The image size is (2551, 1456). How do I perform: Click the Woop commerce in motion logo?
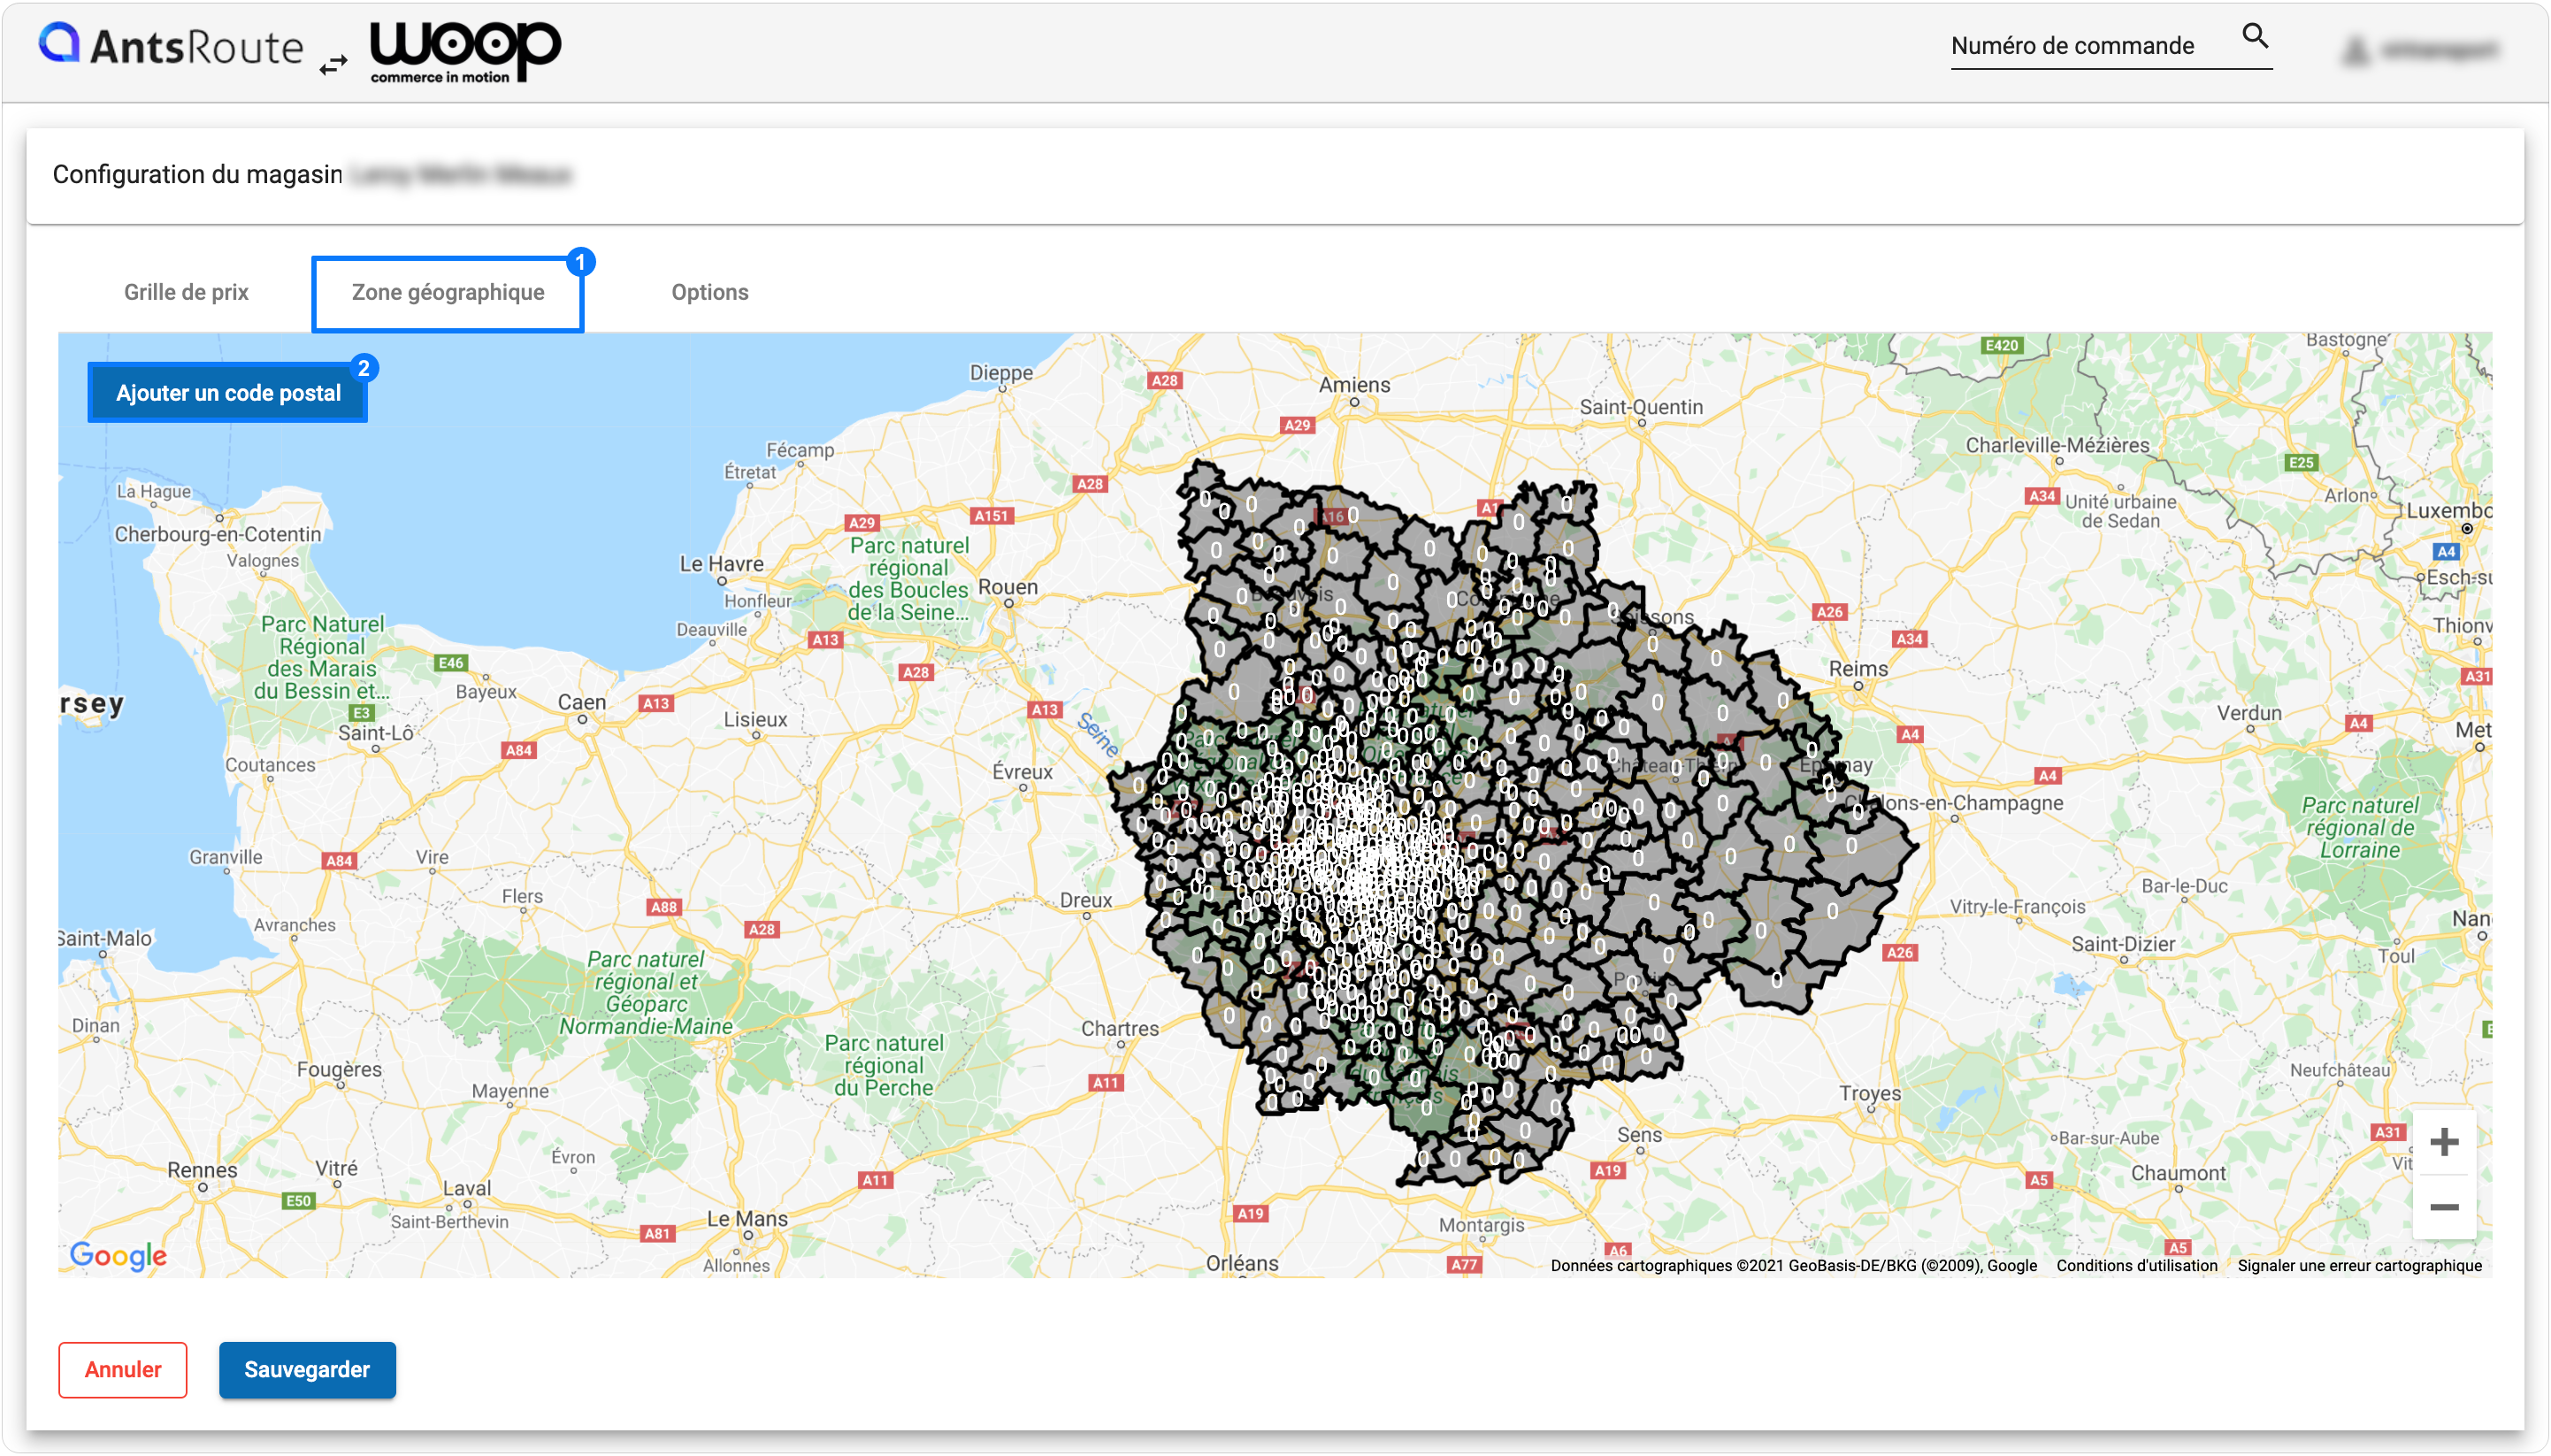point(465,51)
